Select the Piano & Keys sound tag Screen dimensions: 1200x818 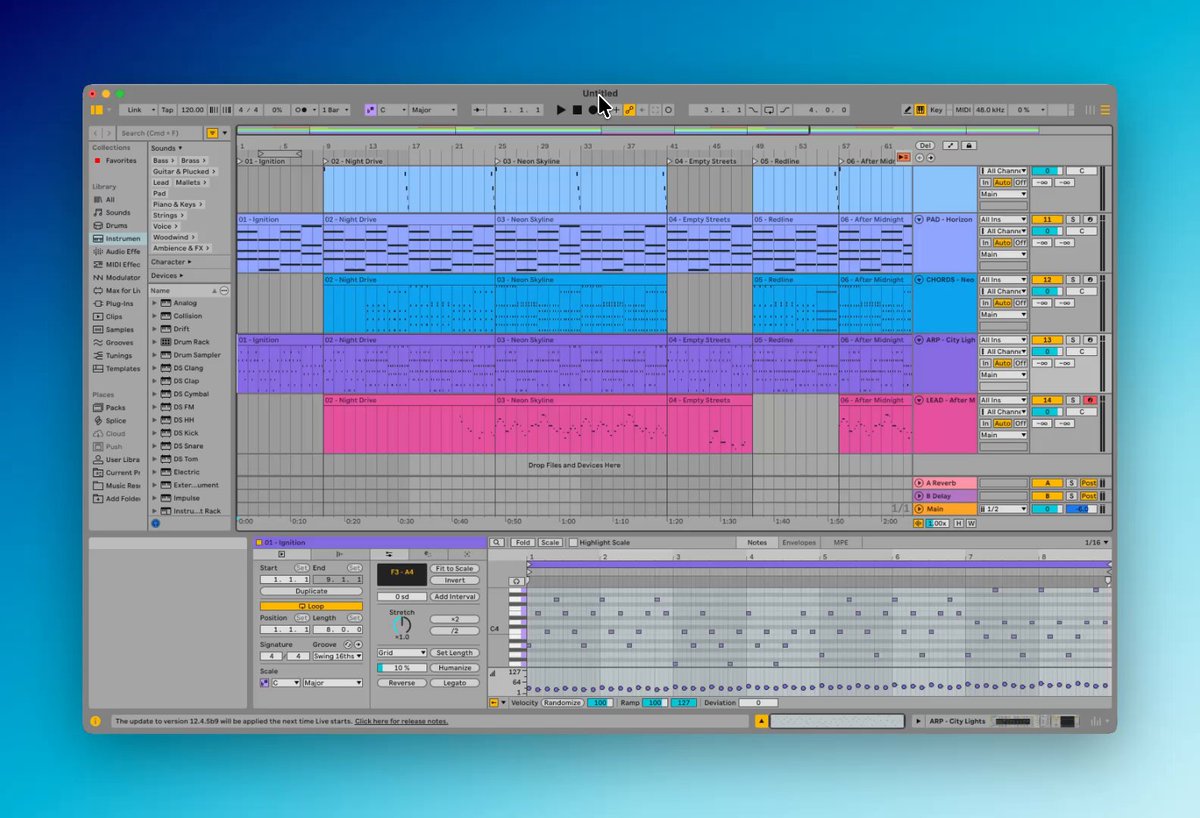click(177, 204)
